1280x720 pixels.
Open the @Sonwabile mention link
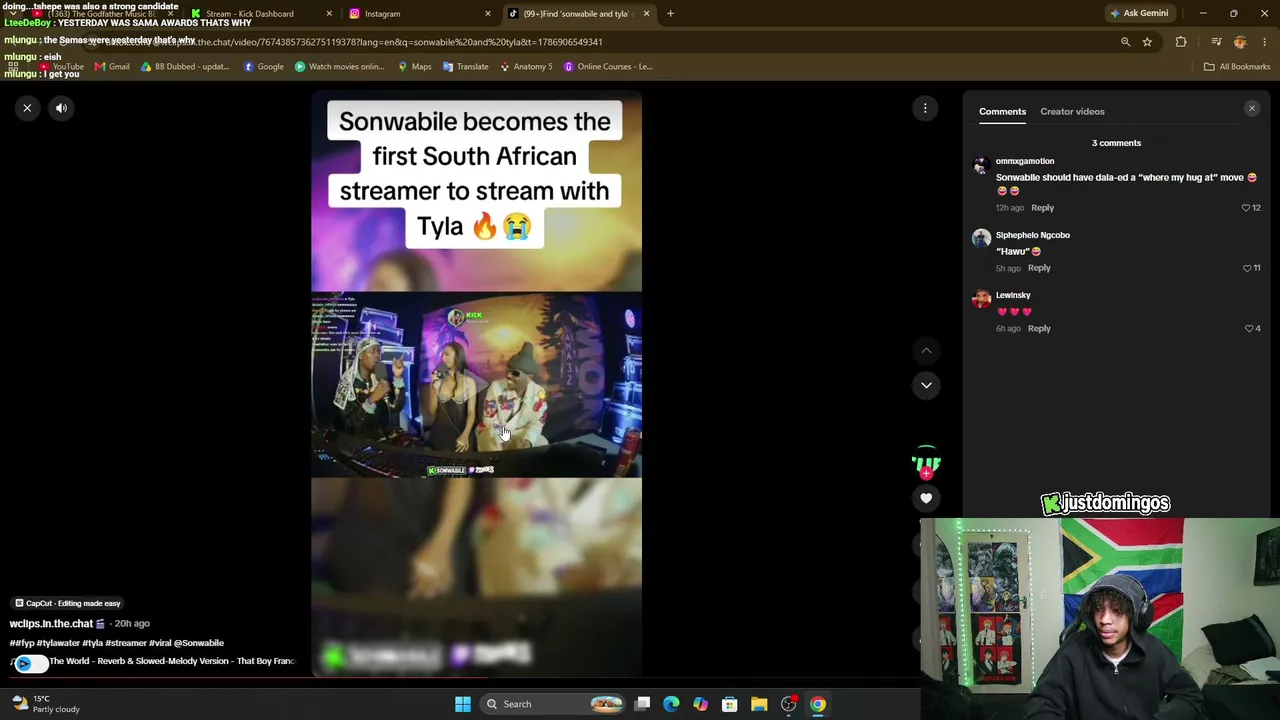click(x=199, y=643)
